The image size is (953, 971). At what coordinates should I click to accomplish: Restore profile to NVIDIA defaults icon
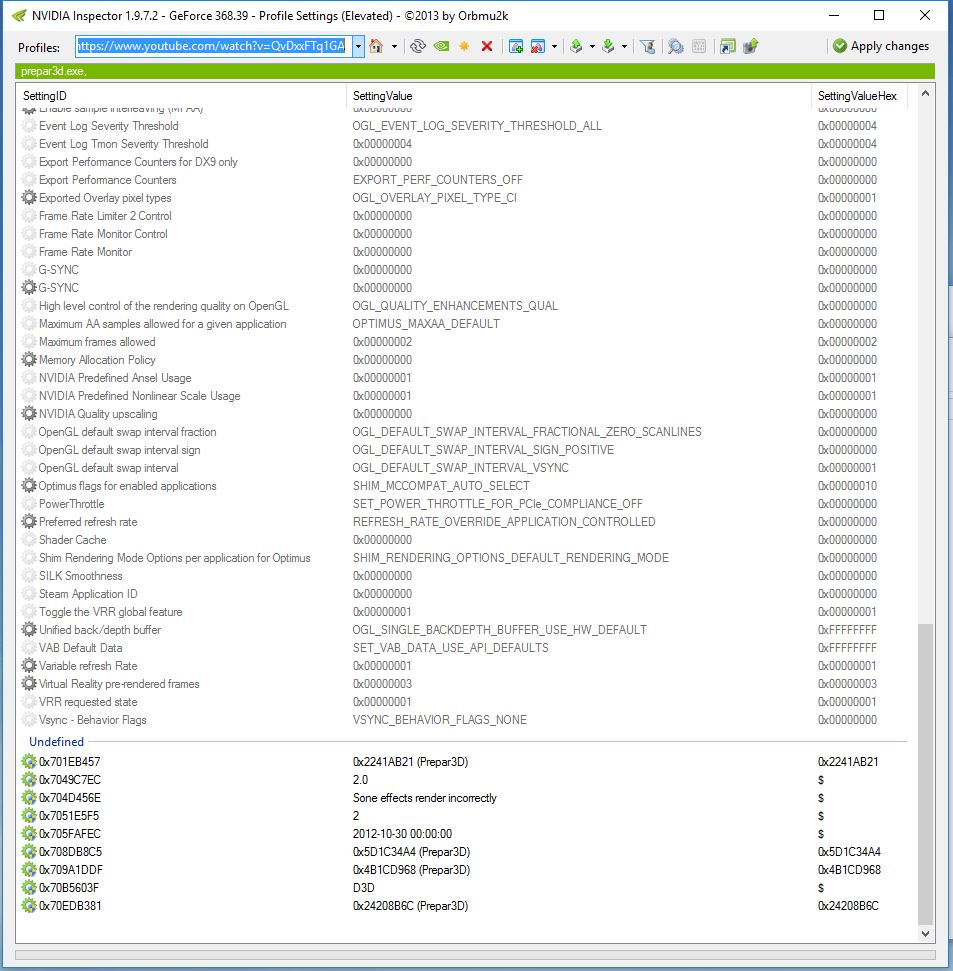tap(441, 46)
